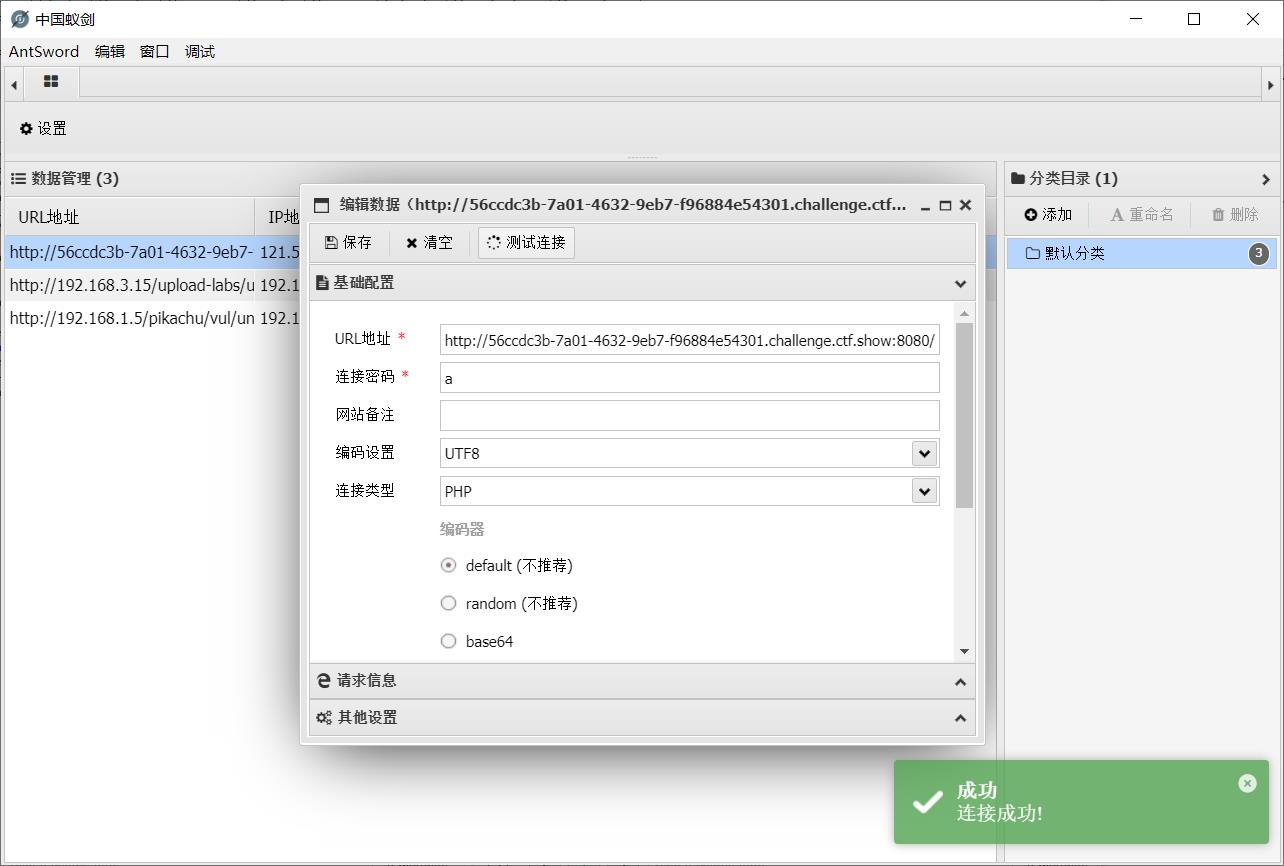The width and height of the screenshot is (1284, 866).
Task: Select the base64 encoder radio button
Action: [x=448, y=641]
